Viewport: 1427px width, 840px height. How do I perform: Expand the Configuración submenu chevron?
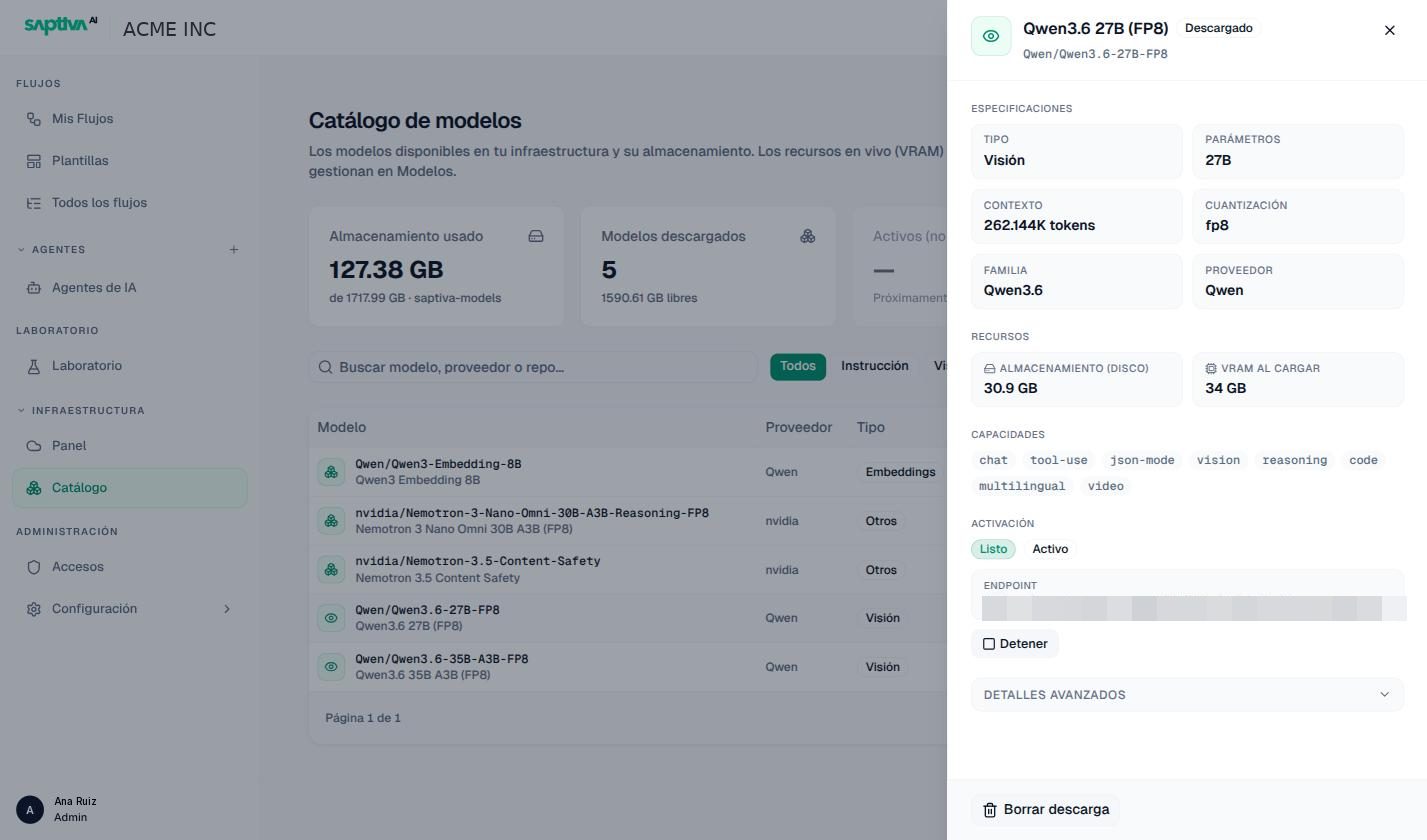click(227, 609)
